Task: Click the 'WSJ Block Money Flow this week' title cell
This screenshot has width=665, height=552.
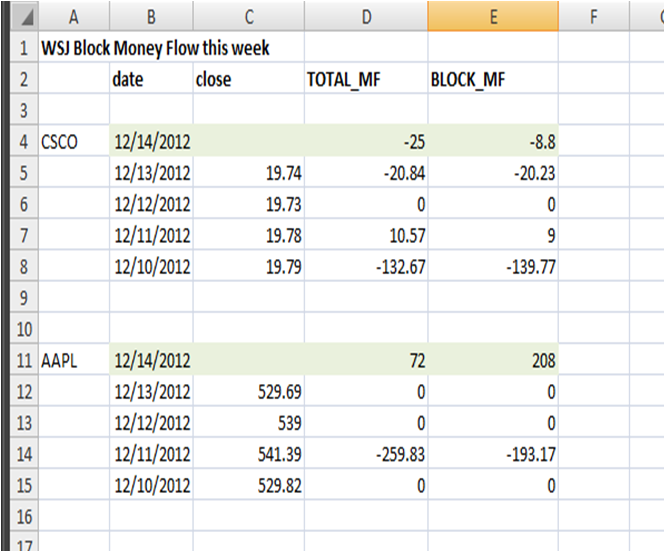Action: 155,47
